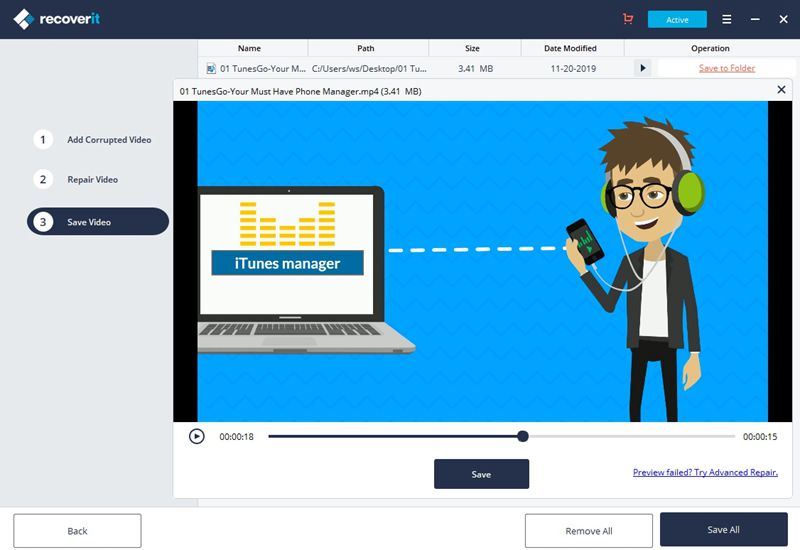This screenshot has height=550, width=800.
Task: Click the Path column header
Action: 365,48
